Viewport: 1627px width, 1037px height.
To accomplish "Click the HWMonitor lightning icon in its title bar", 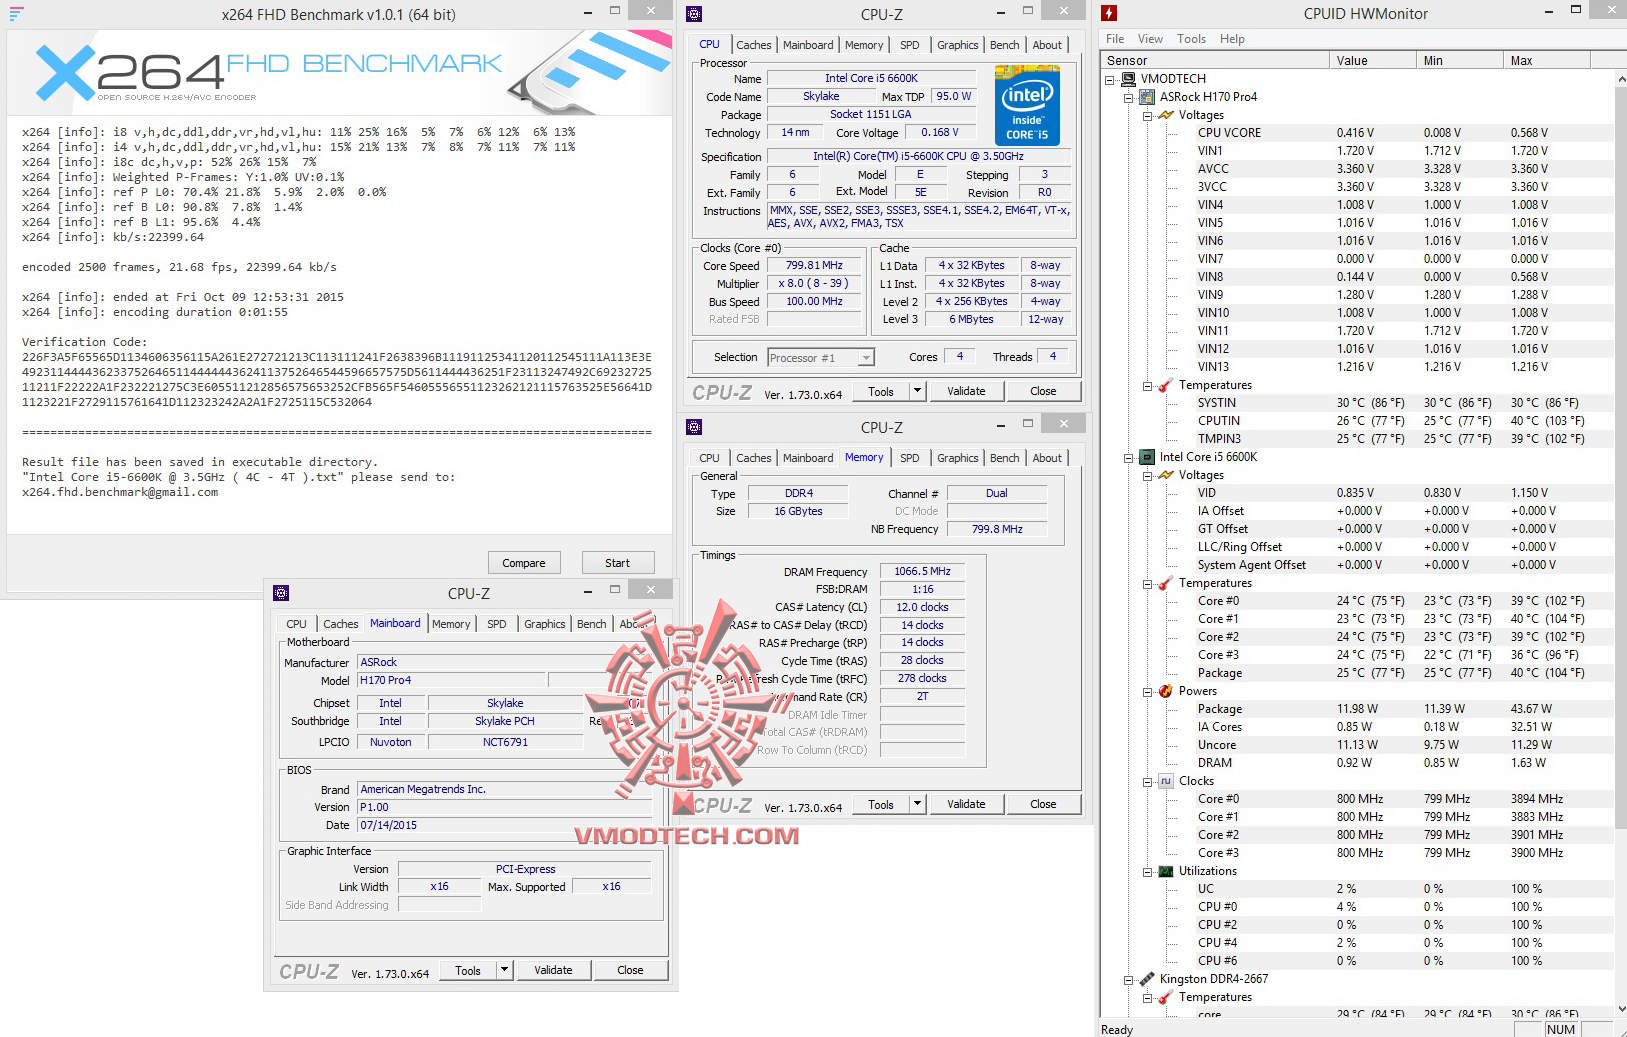I will coord(1109,13).
